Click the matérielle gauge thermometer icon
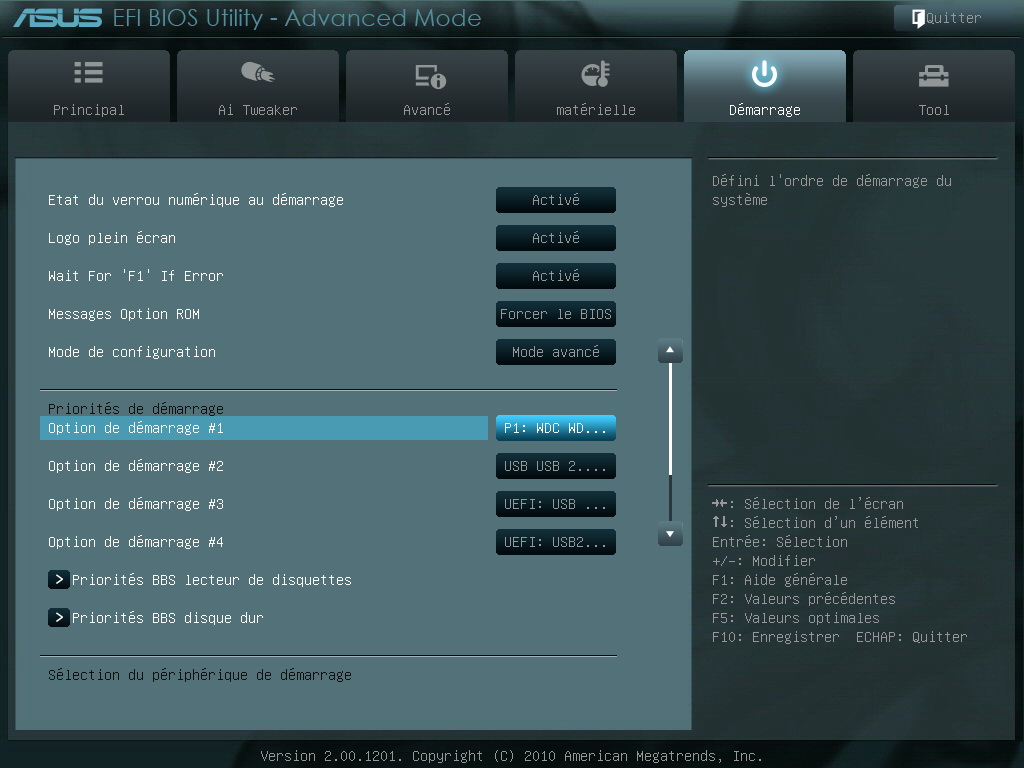1024x768 pixels. 596,74
